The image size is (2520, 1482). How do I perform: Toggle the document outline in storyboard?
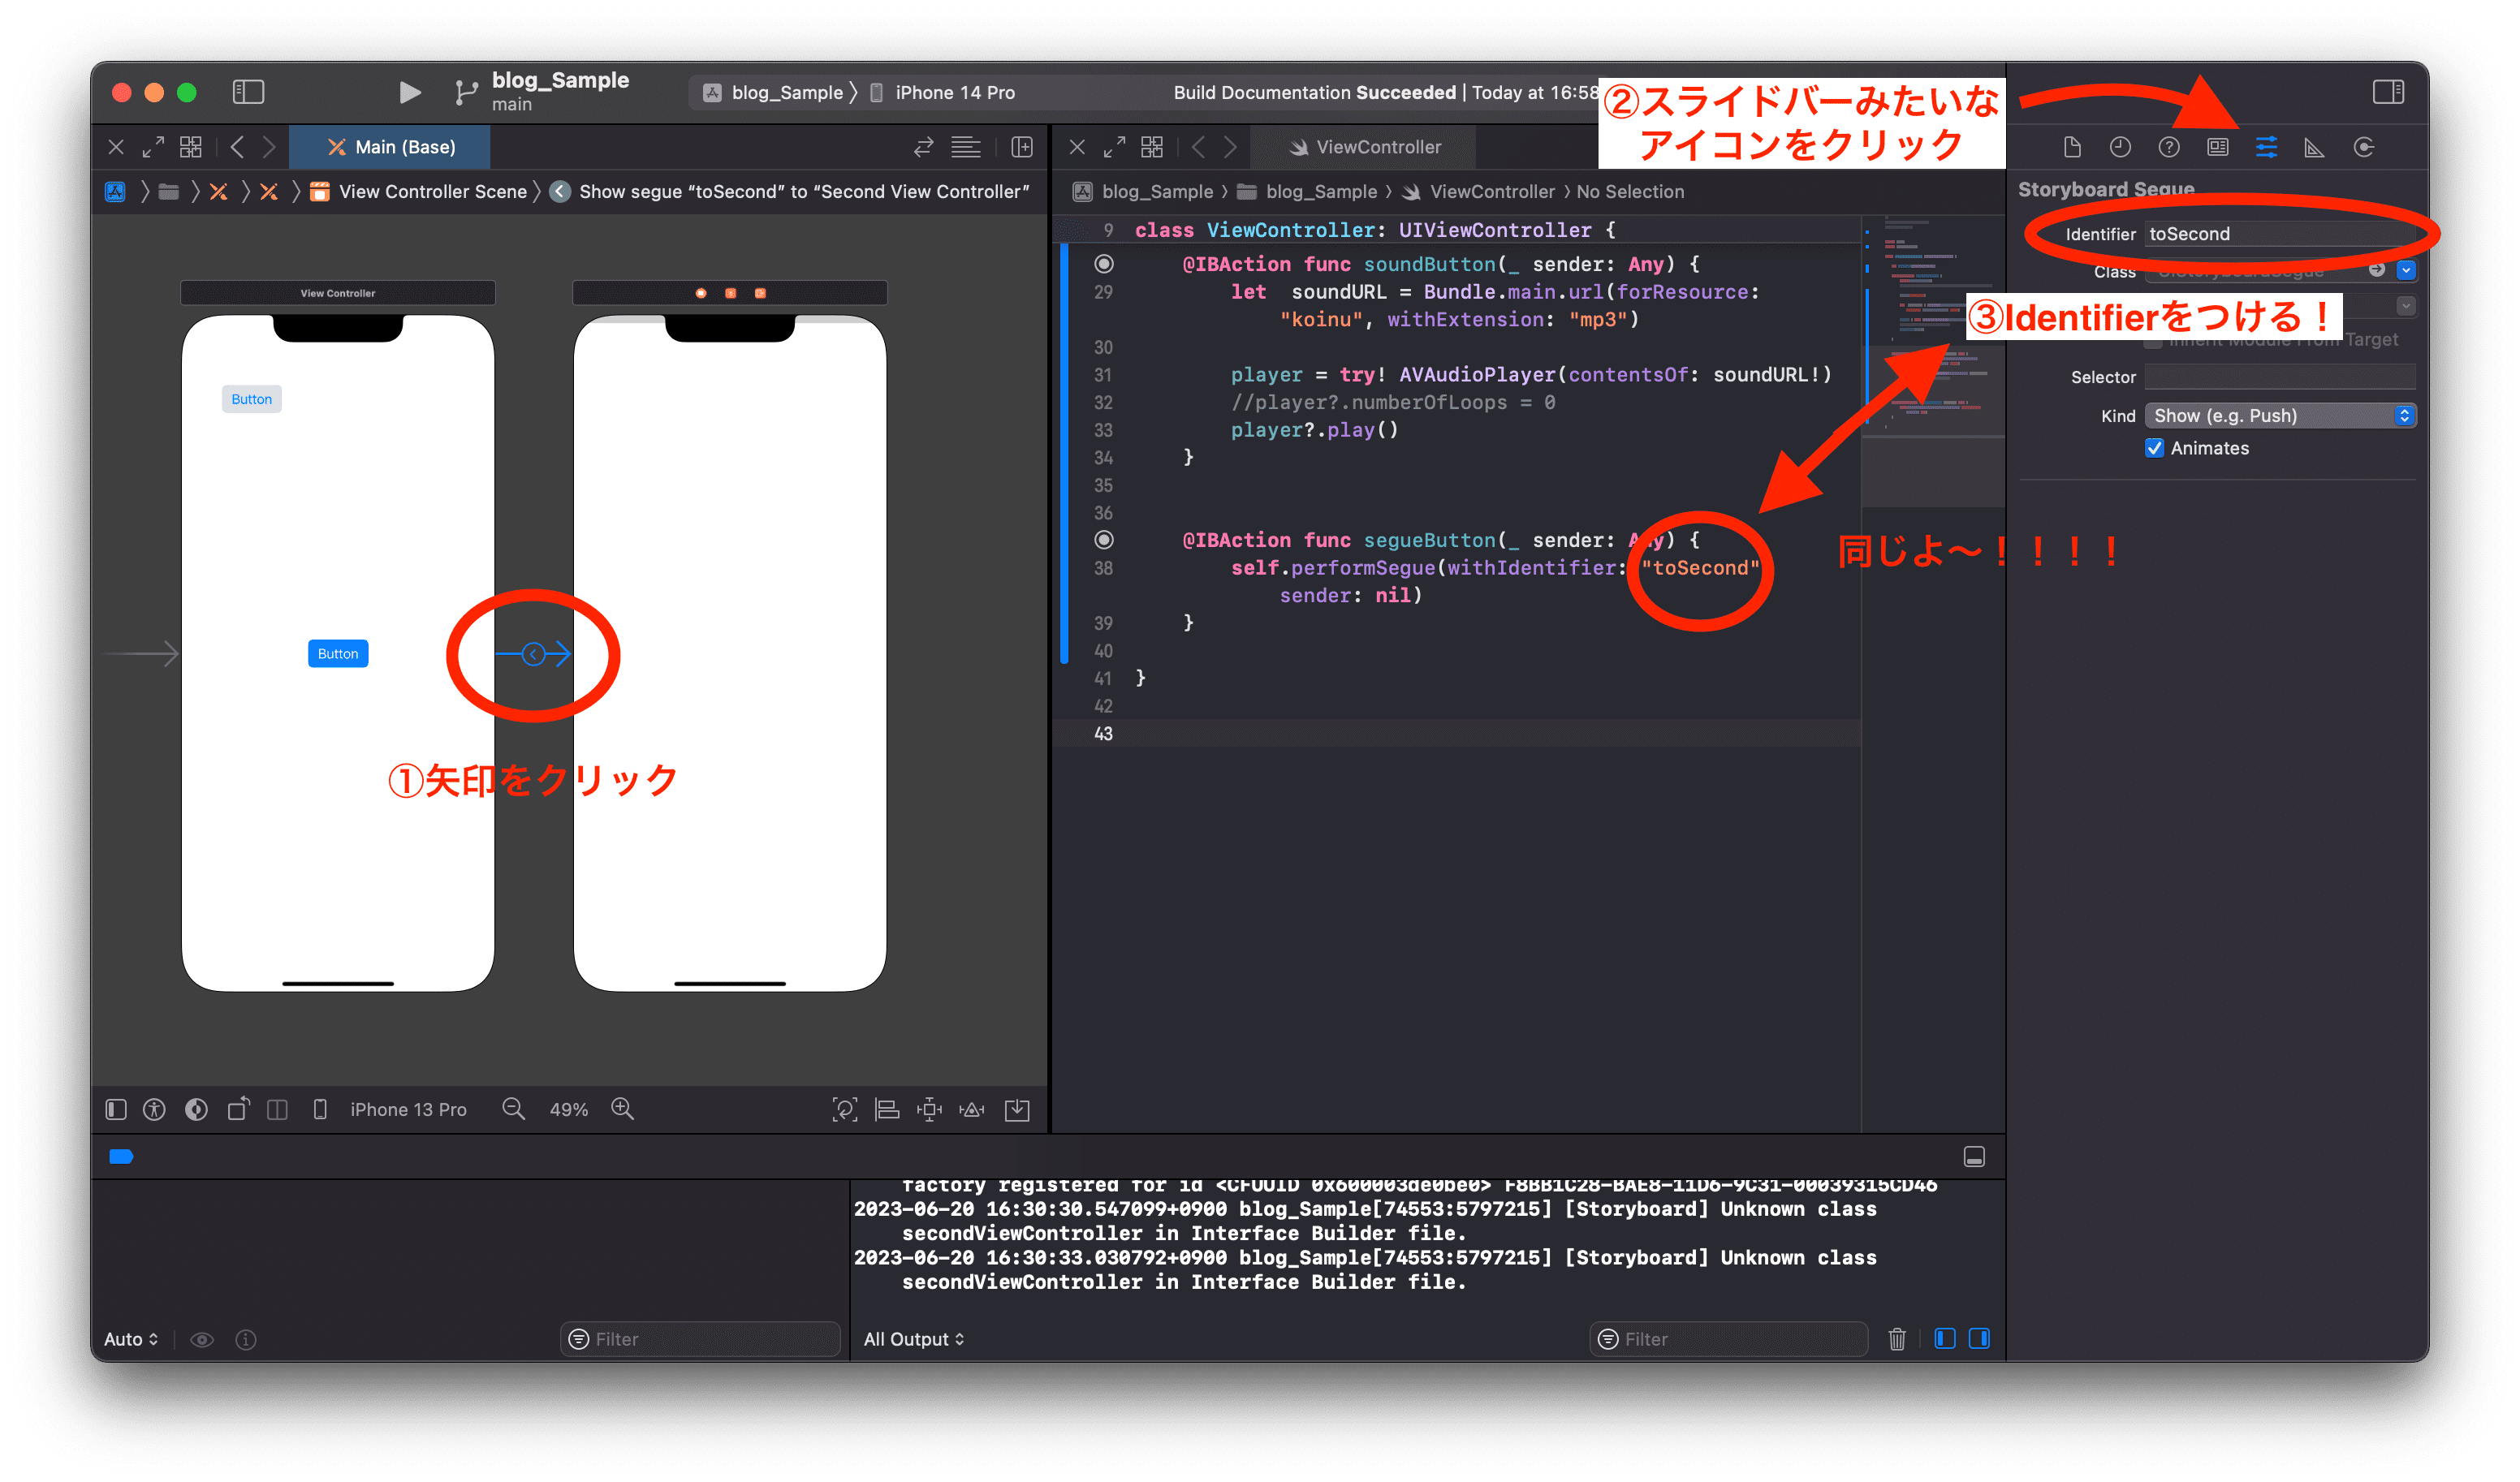tap(116, 1109)
